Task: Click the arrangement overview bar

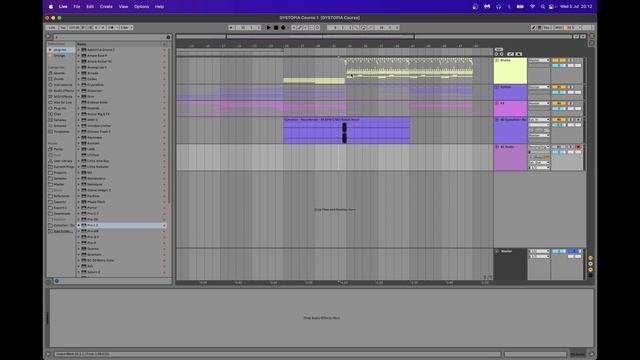Action: pyautogui.click(x=373, y=37)
